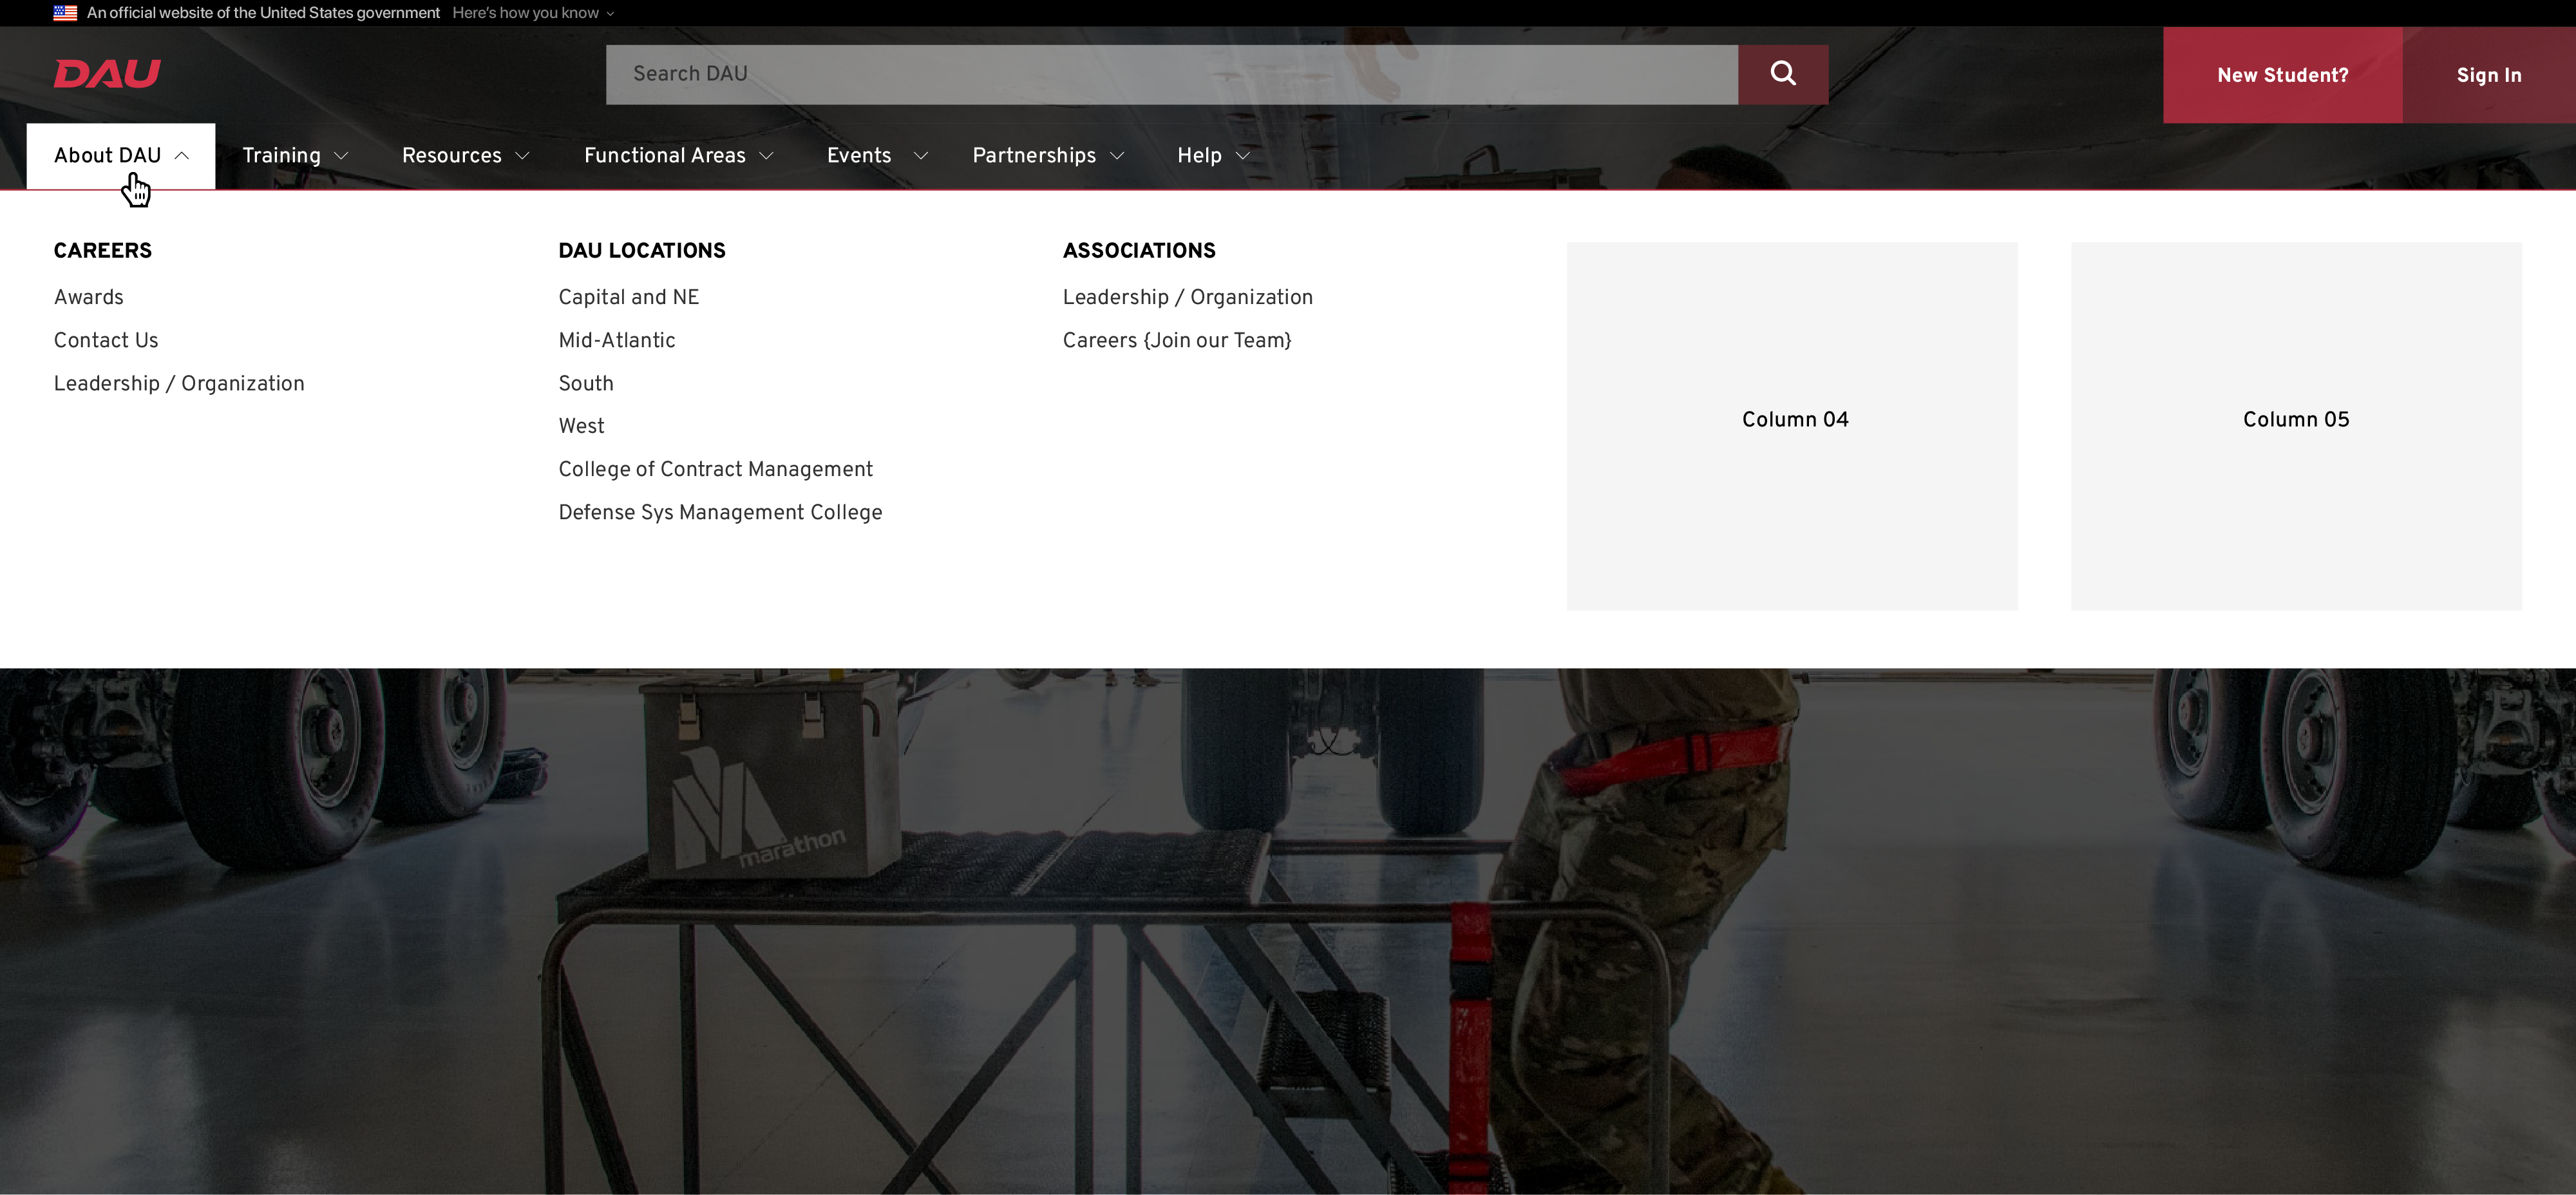Expand the Help dropdown chevron

pyautogui.click(x=1243, y=156)
